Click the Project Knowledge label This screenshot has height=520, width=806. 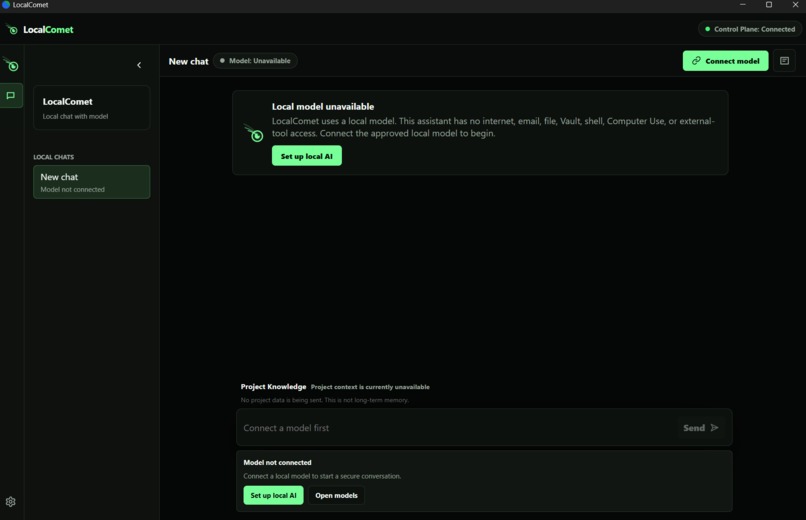(x=273, y=386)
